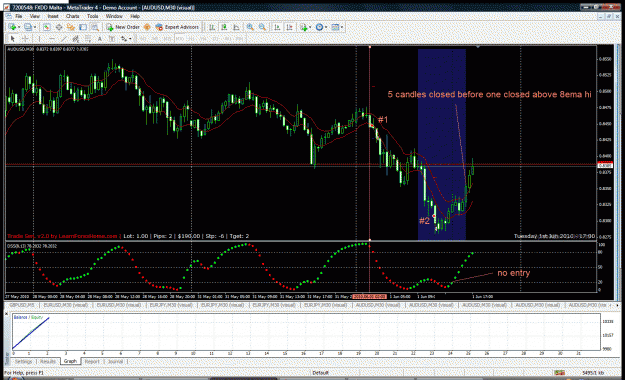Click the New Chart toolbar icon
The height and width of the screenshot is (380, 625).
pyautogui.click(x=12, y=27)
